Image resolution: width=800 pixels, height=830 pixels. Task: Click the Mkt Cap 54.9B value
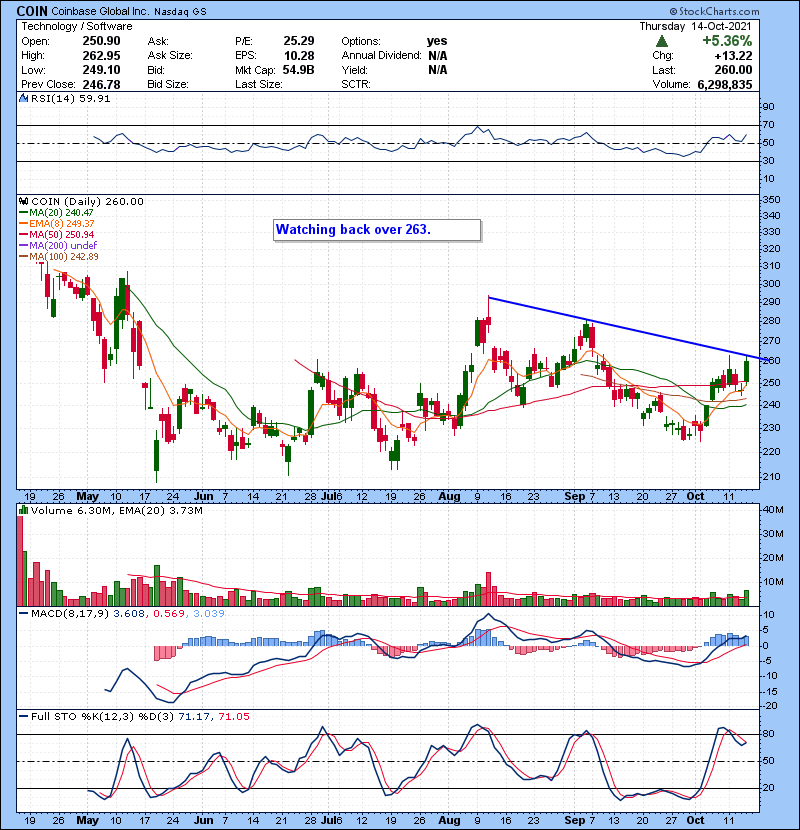coord(299,70)
